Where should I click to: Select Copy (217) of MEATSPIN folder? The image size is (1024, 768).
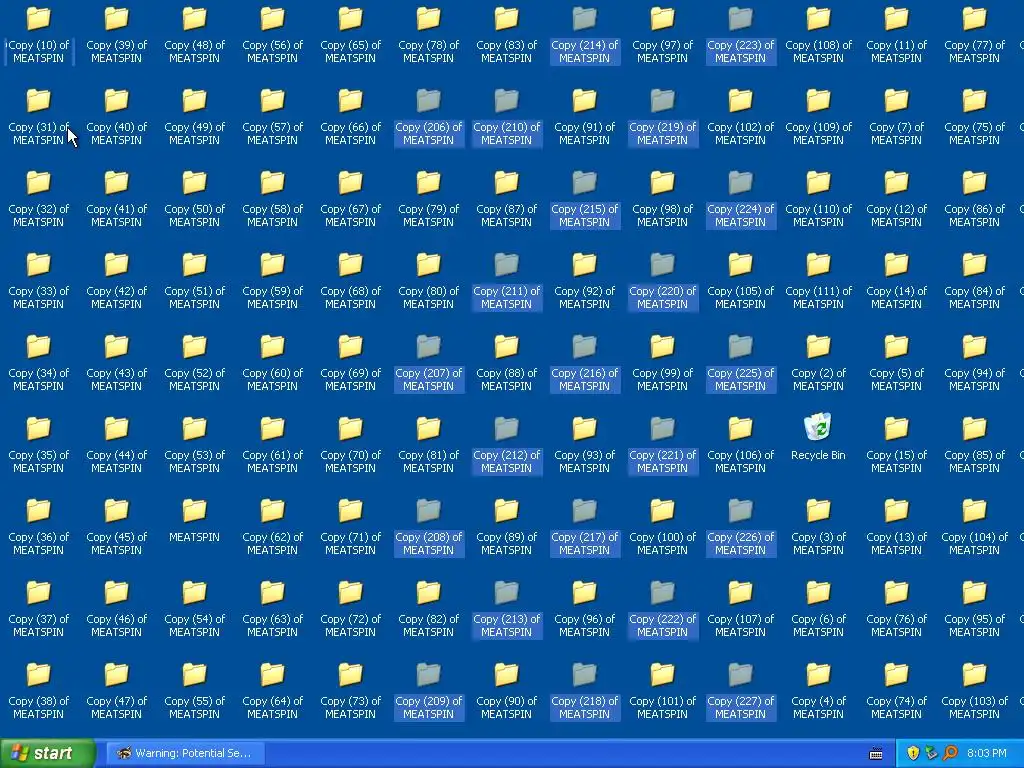(584, 526)
